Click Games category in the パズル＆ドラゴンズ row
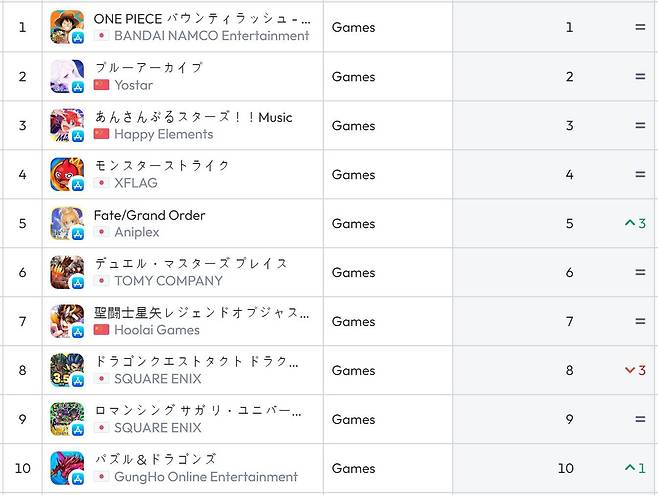This screenshot has height=495, width=658. point(353,468)
